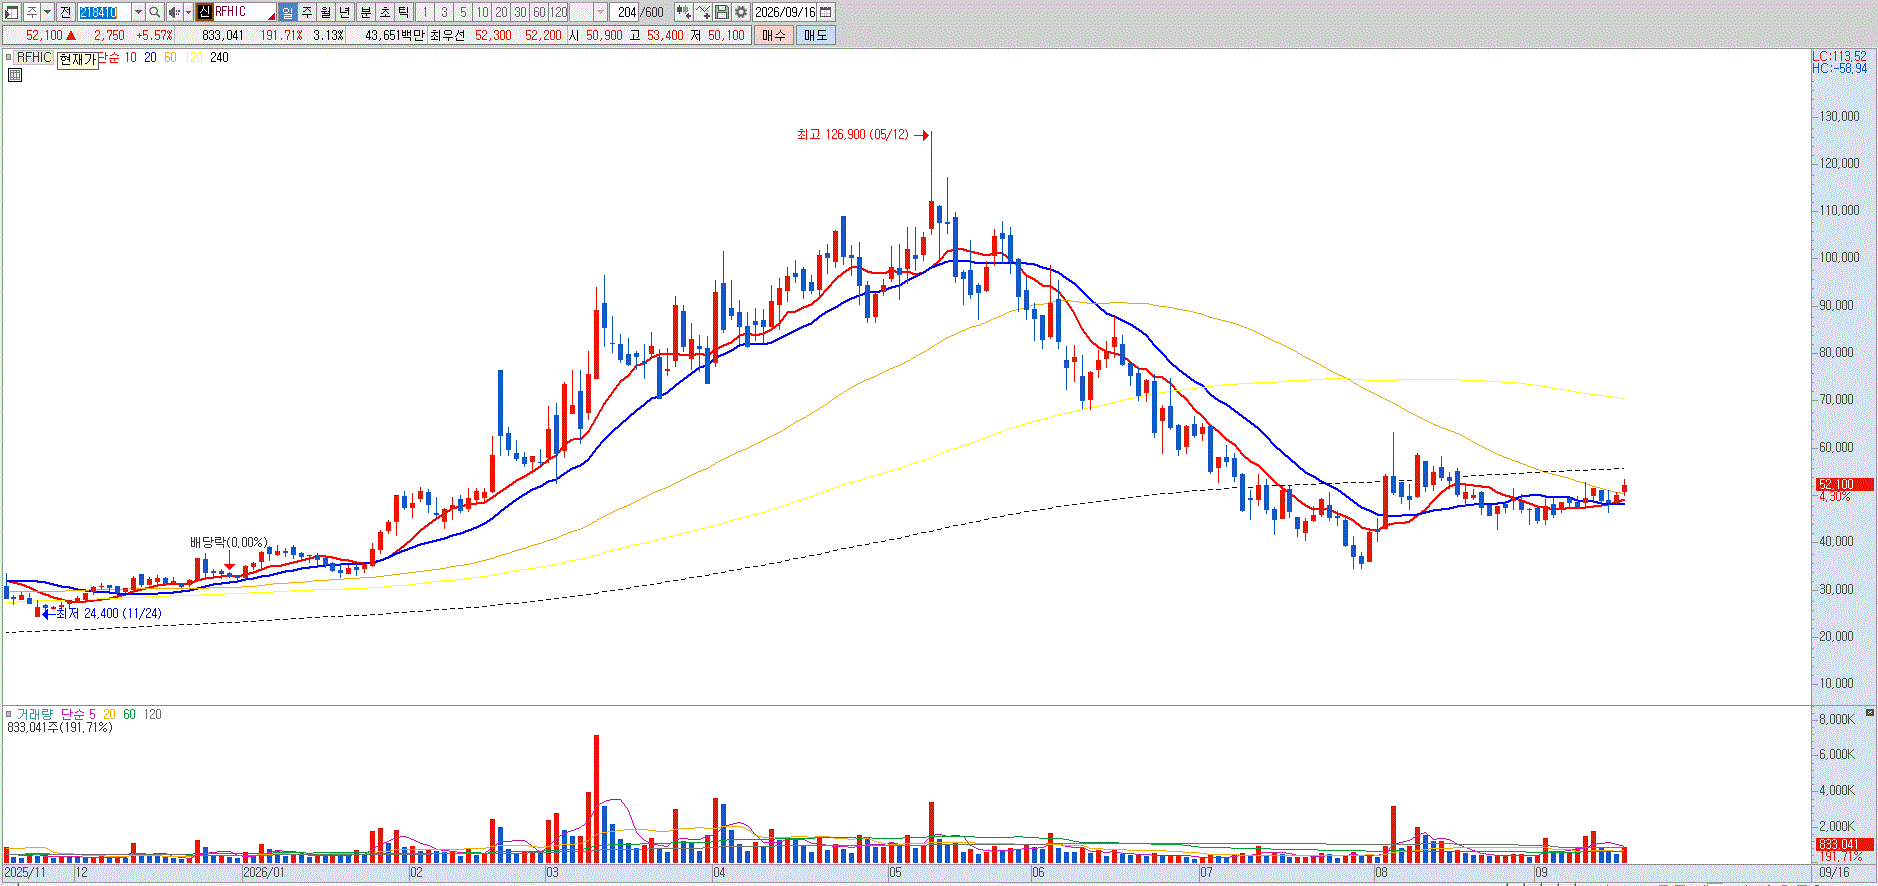The width and height of the screenshot is (1878, 886).
Task: Choose the 30 interval button
Action: [520, 12]
